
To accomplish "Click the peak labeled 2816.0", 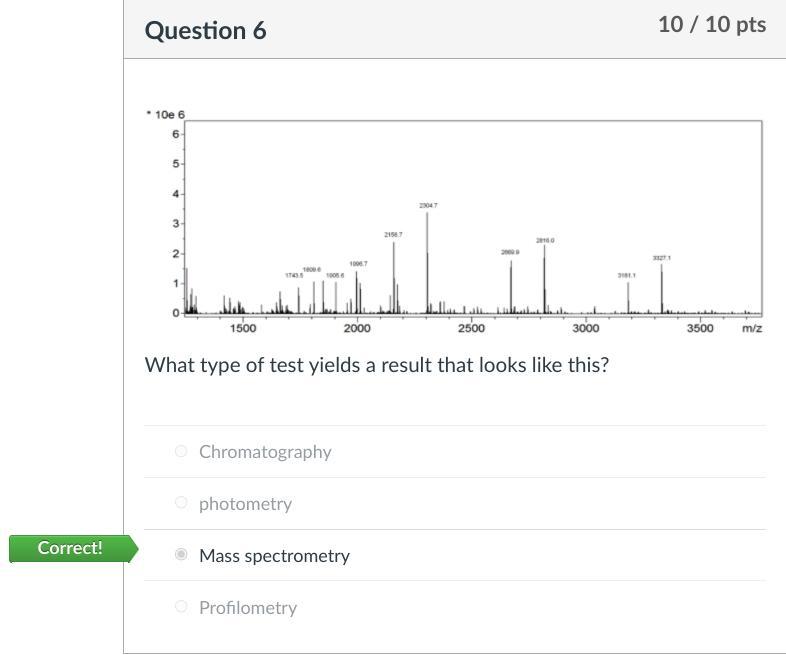I will pos(544,275).
